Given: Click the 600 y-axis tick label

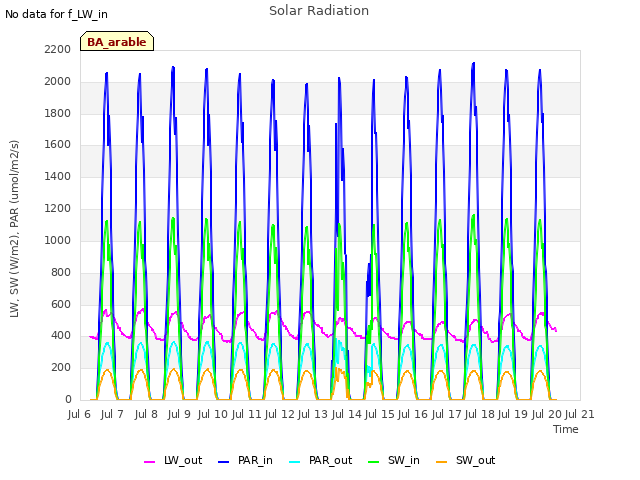Looking at the screenshot, I should (61, 304).
